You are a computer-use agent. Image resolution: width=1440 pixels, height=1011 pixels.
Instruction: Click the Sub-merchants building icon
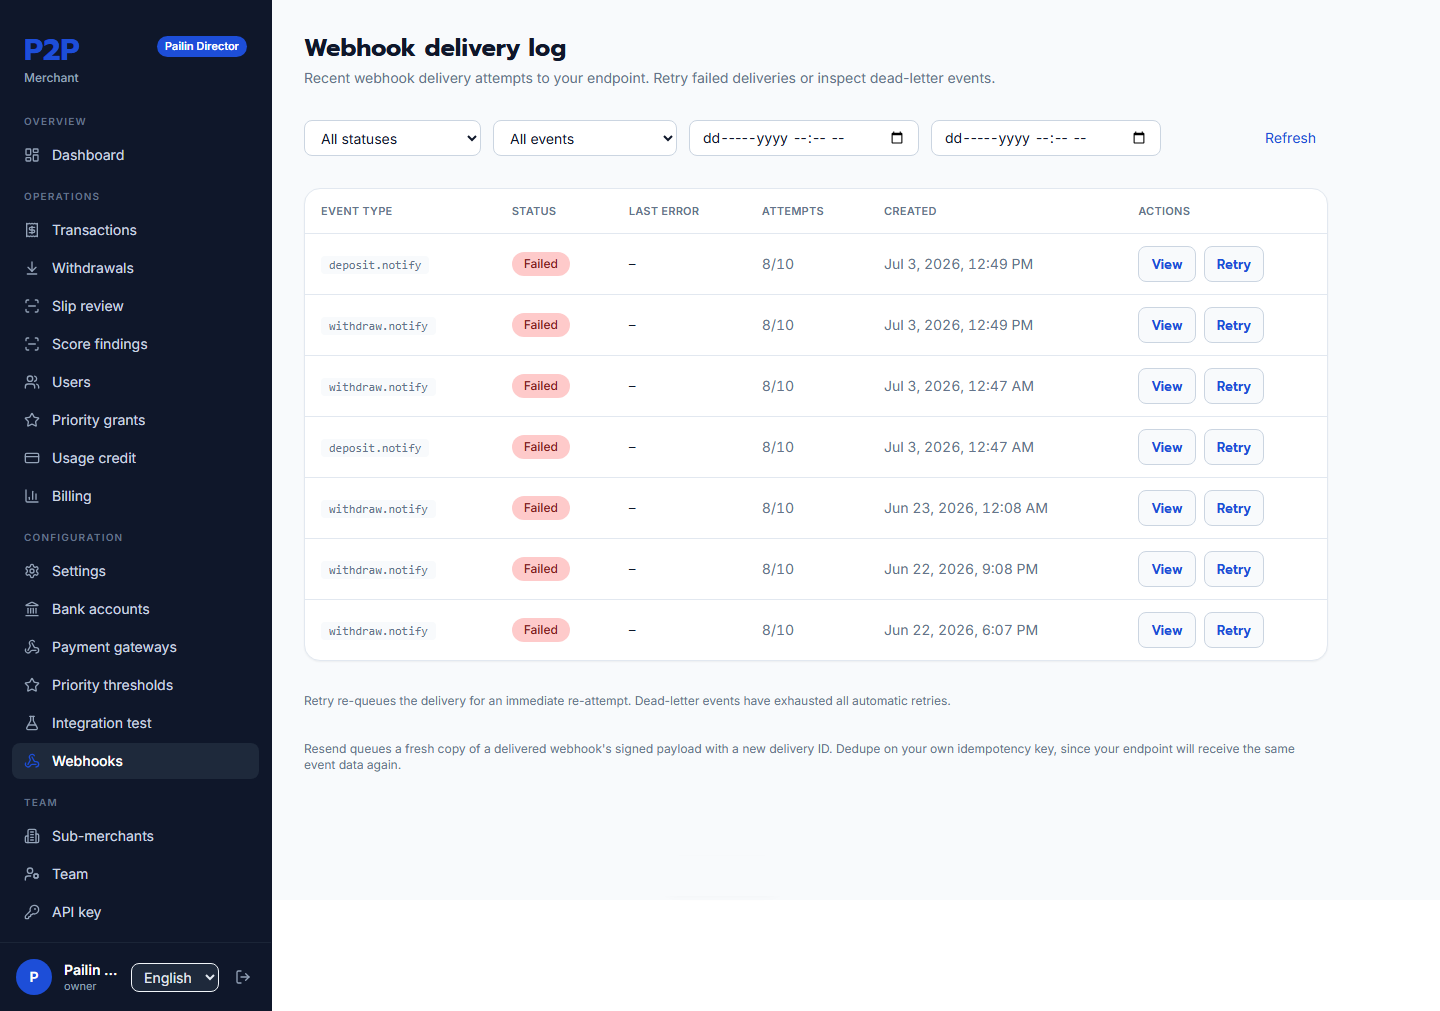click(32, 836)
